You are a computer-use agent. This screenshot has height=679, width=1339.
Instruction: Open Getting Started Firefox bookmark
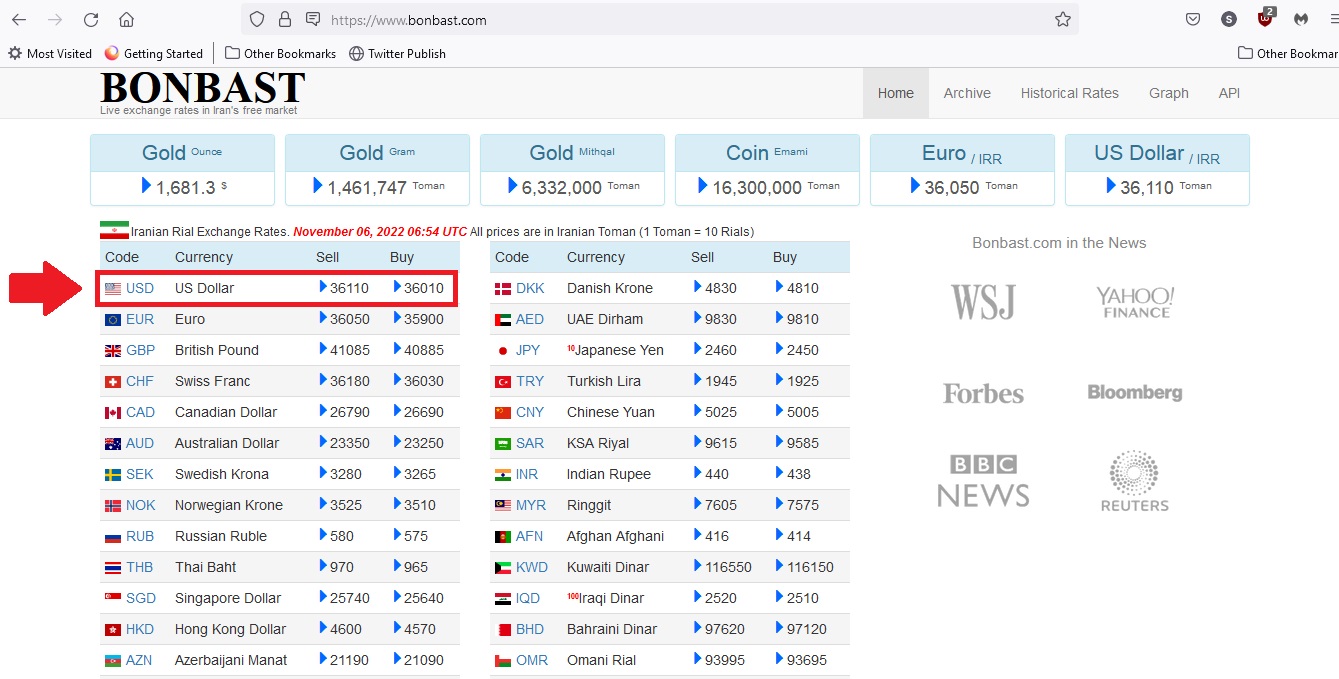153,54
